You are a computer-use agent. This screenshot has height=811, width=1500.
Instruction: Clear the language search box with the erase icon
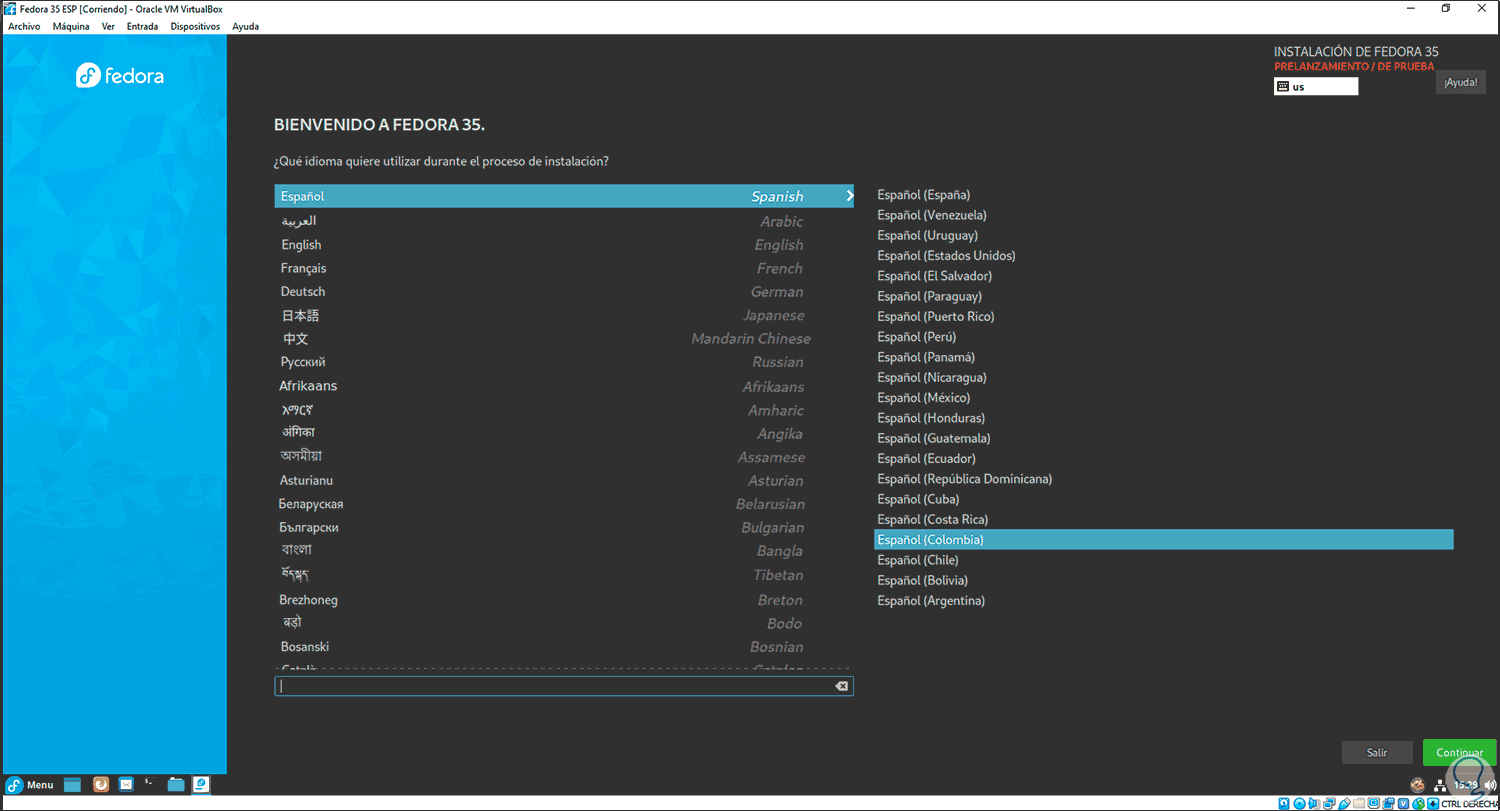tap(841, 686)
